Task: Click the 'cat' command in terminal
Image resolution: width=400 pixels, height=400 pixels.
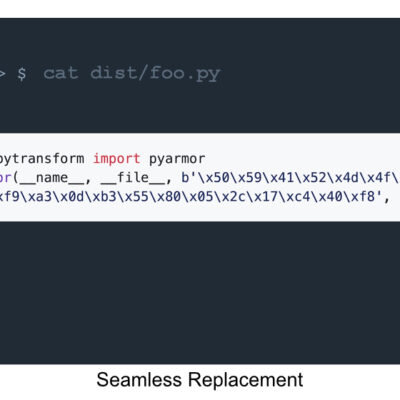Action: 61,73
